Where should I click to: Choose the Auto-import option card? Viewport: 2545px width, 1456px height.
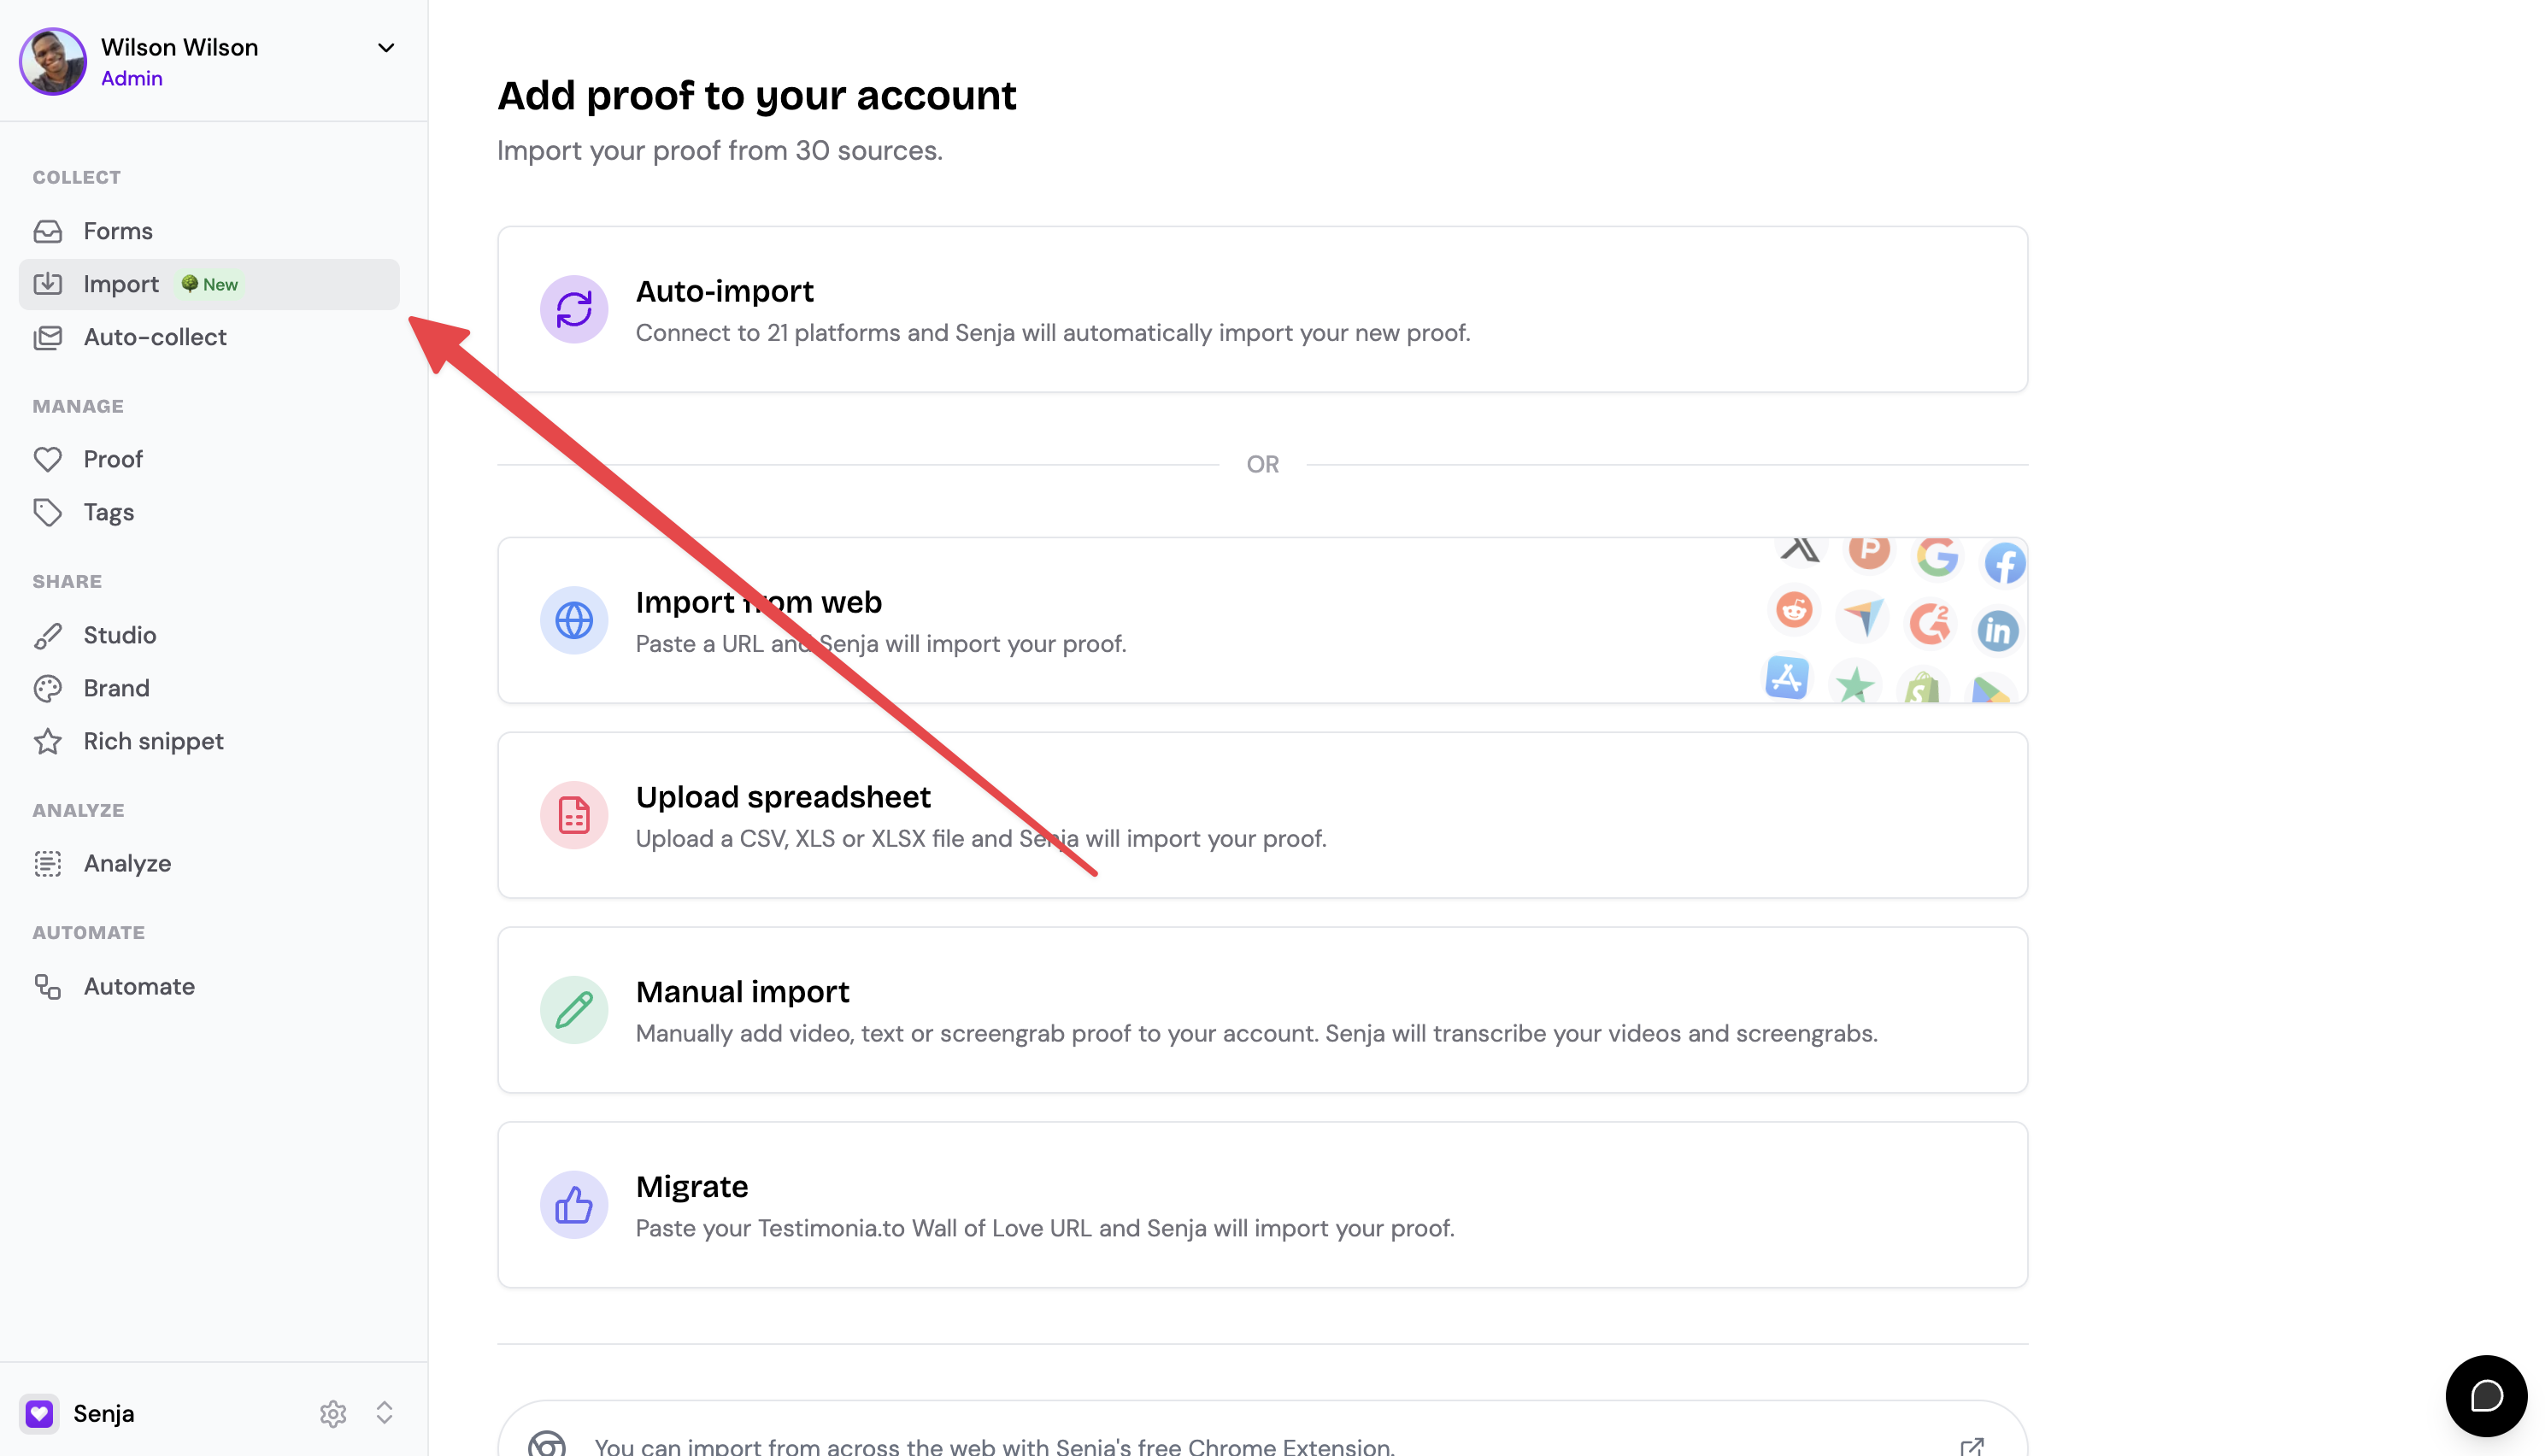pos(1262,309)
